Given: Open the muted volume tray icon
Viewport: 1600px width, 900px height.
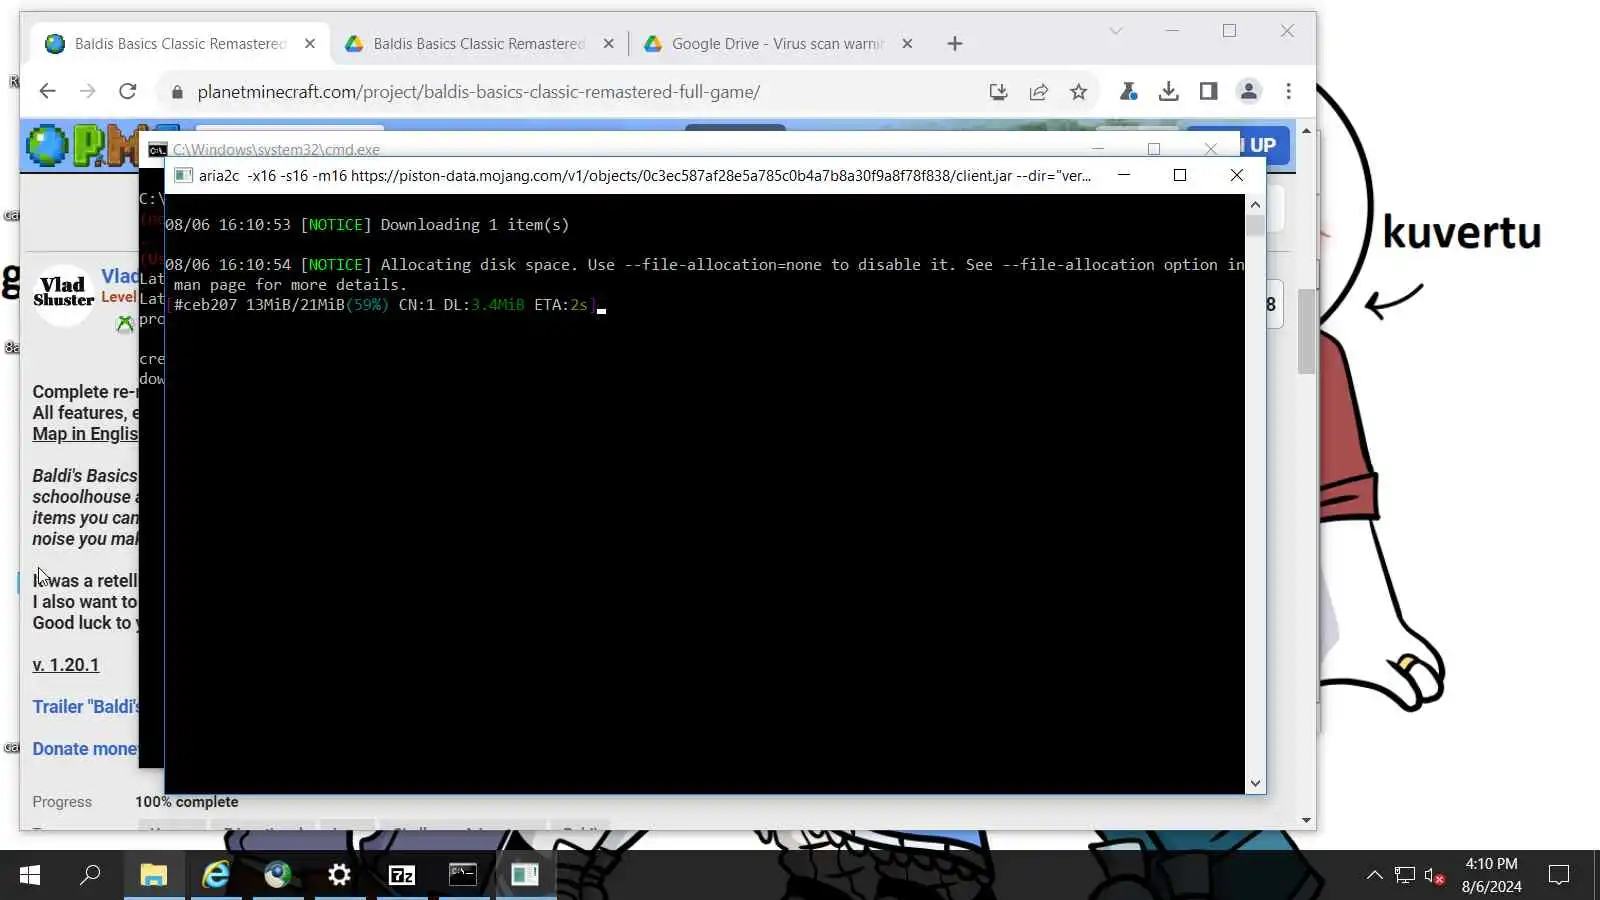Looking at the screenshot, I should pyautogui.click(x=1434, y=876).
